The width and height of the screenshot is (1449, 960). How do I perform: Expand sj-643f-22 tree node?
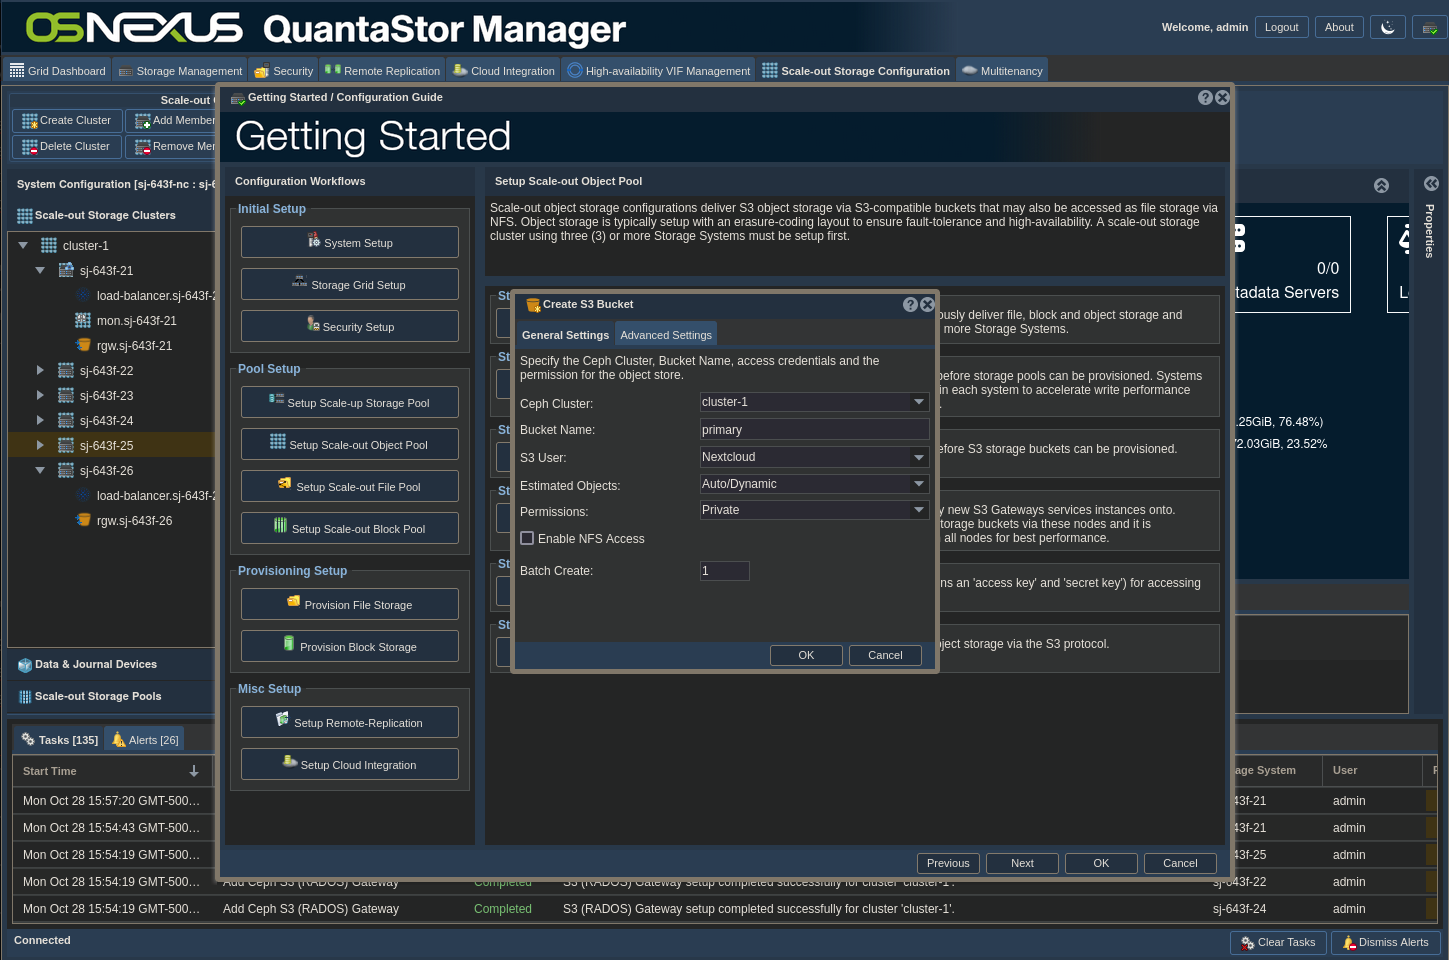pos(40,370)
